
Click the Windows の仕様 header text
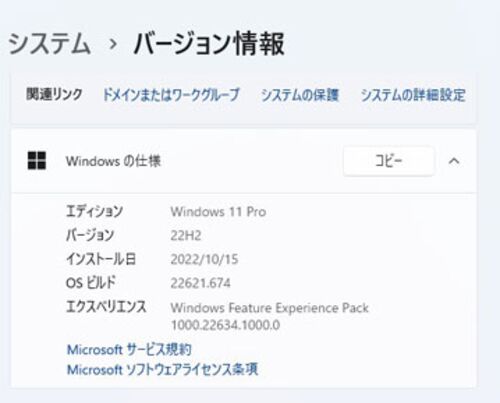click(x=113, y=161)
